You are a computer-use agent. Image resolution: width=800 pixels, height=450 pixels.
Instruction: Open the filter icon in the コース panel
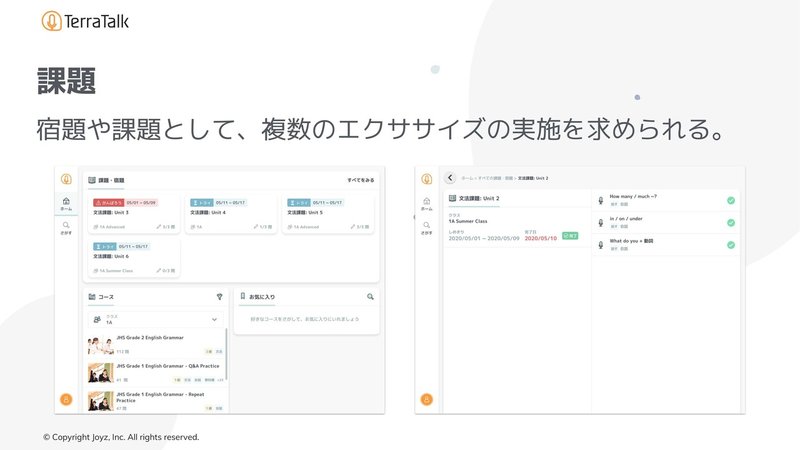coord(219,296)
